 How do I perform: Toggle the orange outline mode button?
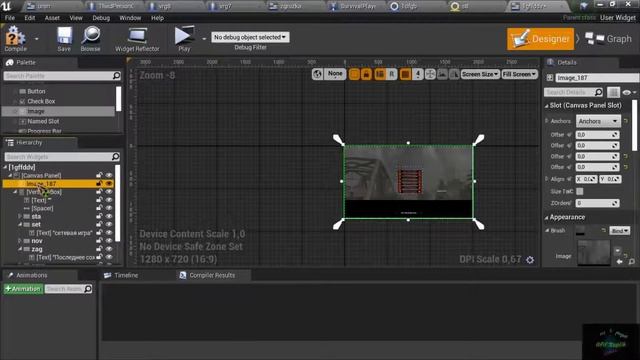click(x=354, y=74)
